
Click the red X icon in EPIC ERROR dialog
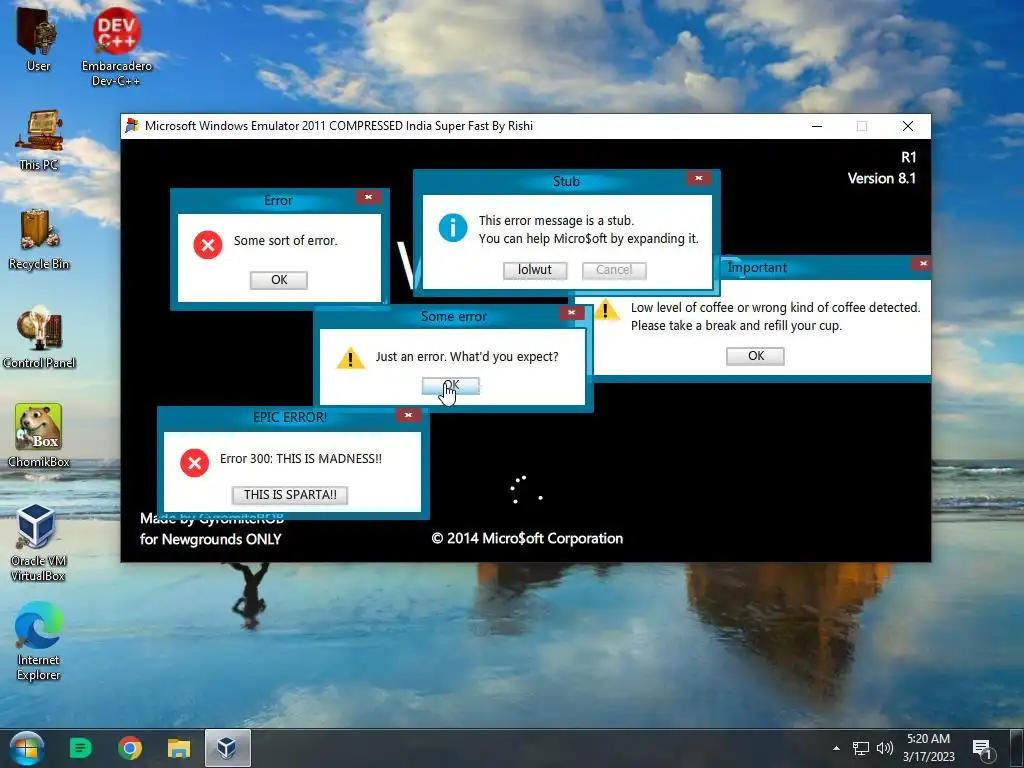(x=195, y=463)
